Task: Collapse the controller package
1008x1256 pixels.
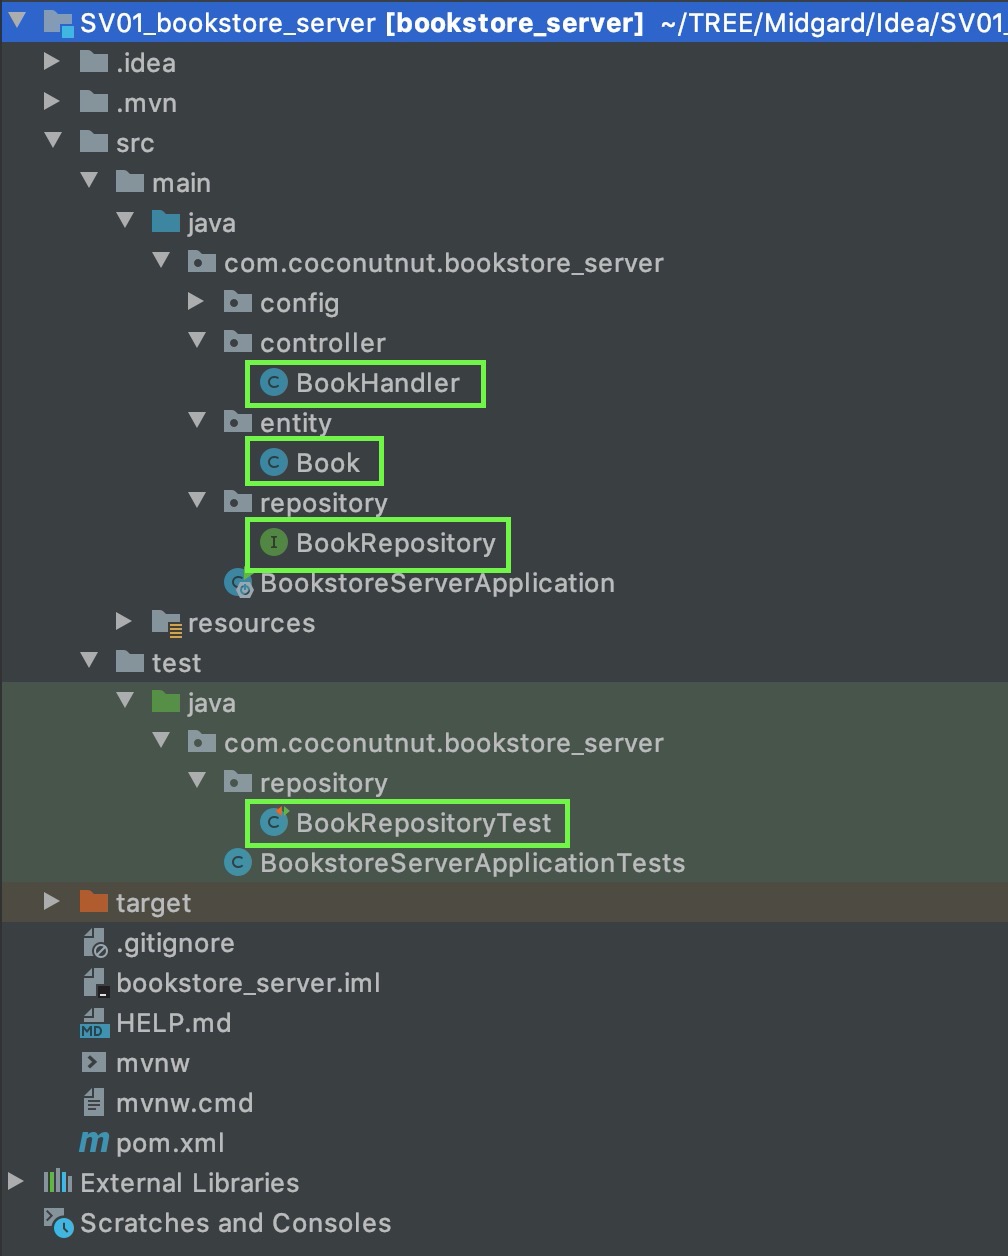Action: [x=196, y=343]
